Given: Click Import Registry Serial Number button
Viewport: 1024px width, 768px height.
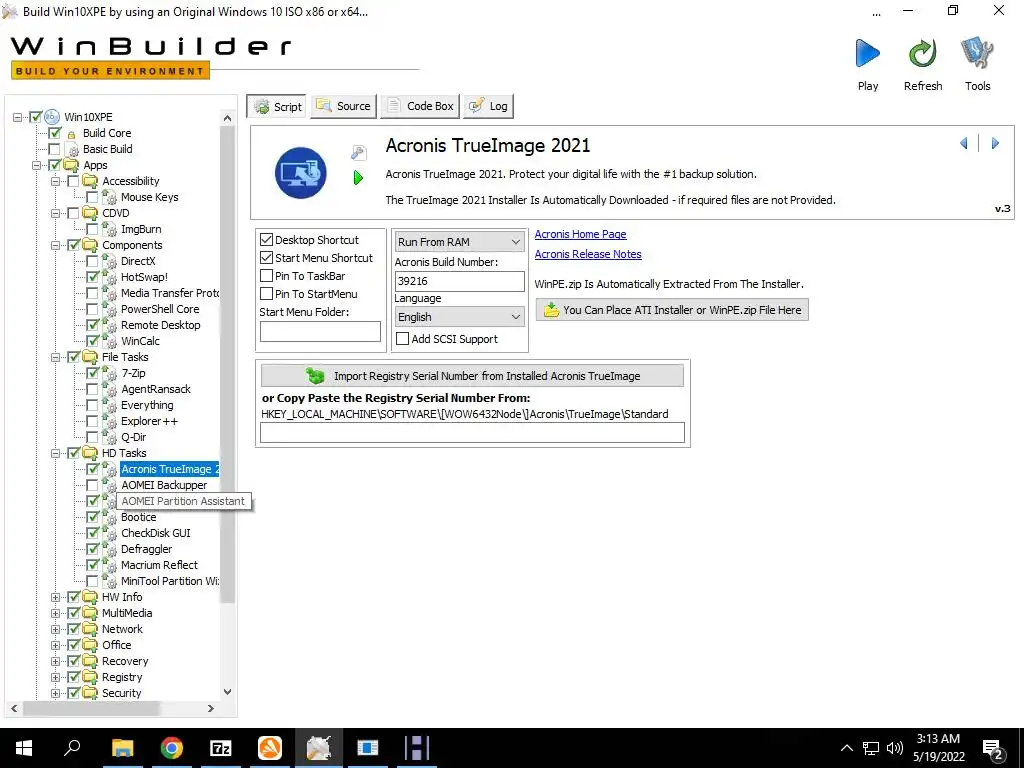Looking at the screenshot, I should [472, 376].
